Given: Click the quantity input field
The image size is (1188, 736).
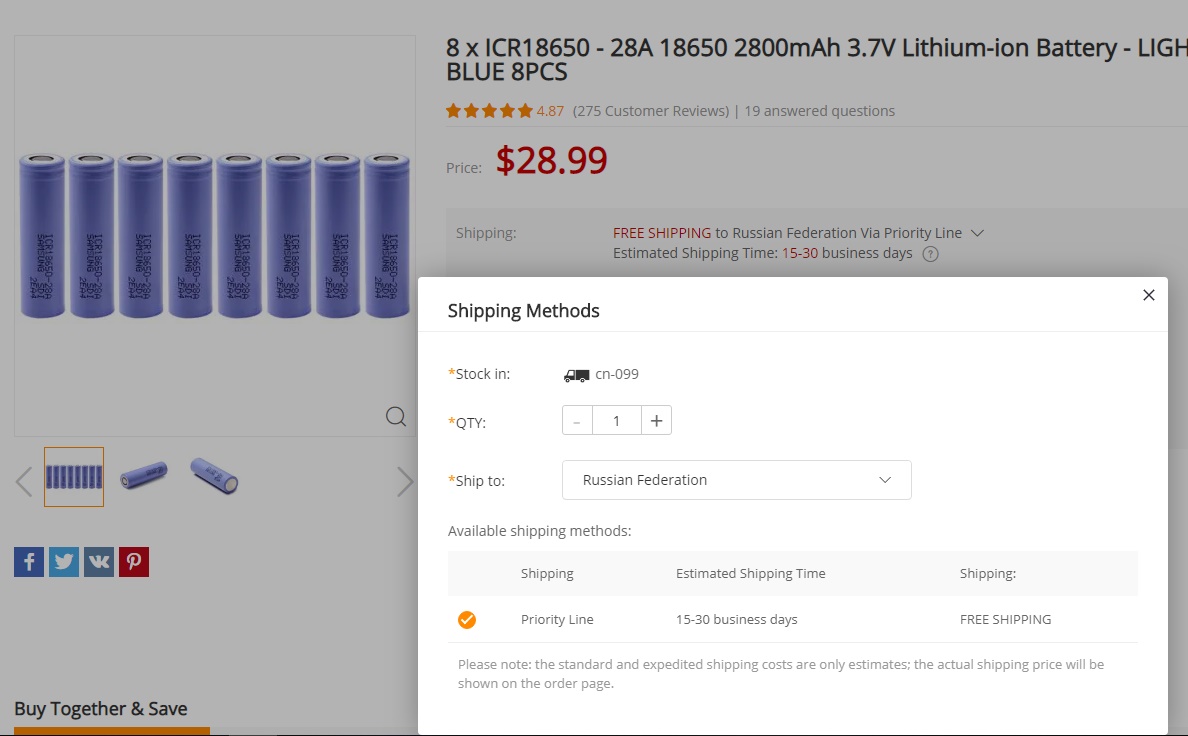Looking at the screenshot, I should (616, 421).
